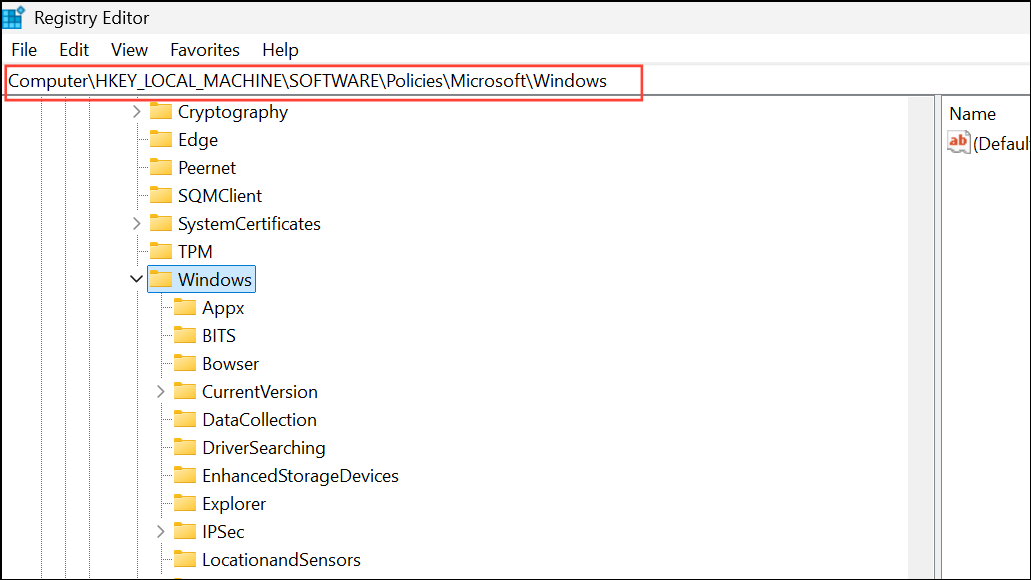Select the Peernet key label

pos(206,168)
